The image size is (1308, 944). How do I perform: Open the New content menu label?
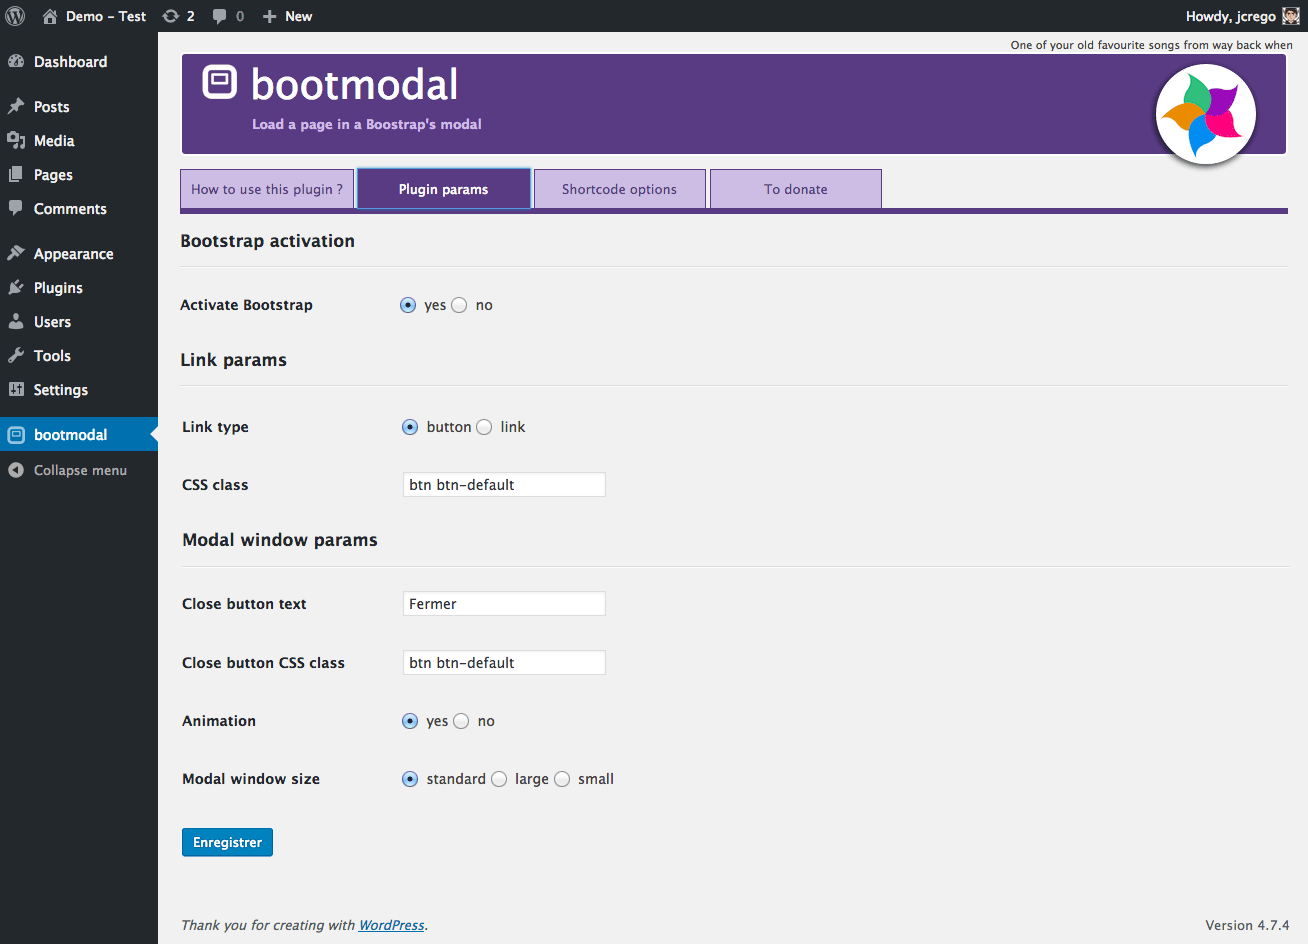(x=299, y=16)
